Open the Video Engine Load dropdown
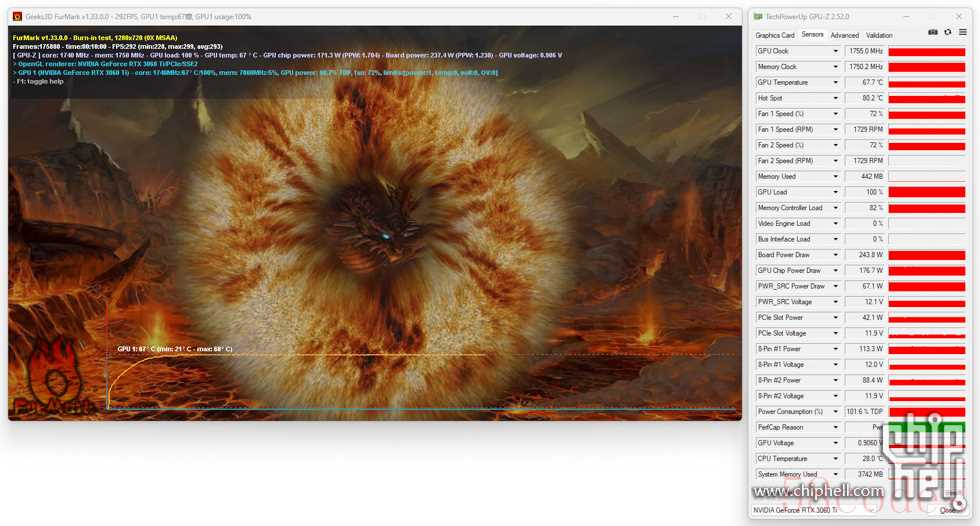This screenshot has height=526, width=980. [x=835, y=224]
